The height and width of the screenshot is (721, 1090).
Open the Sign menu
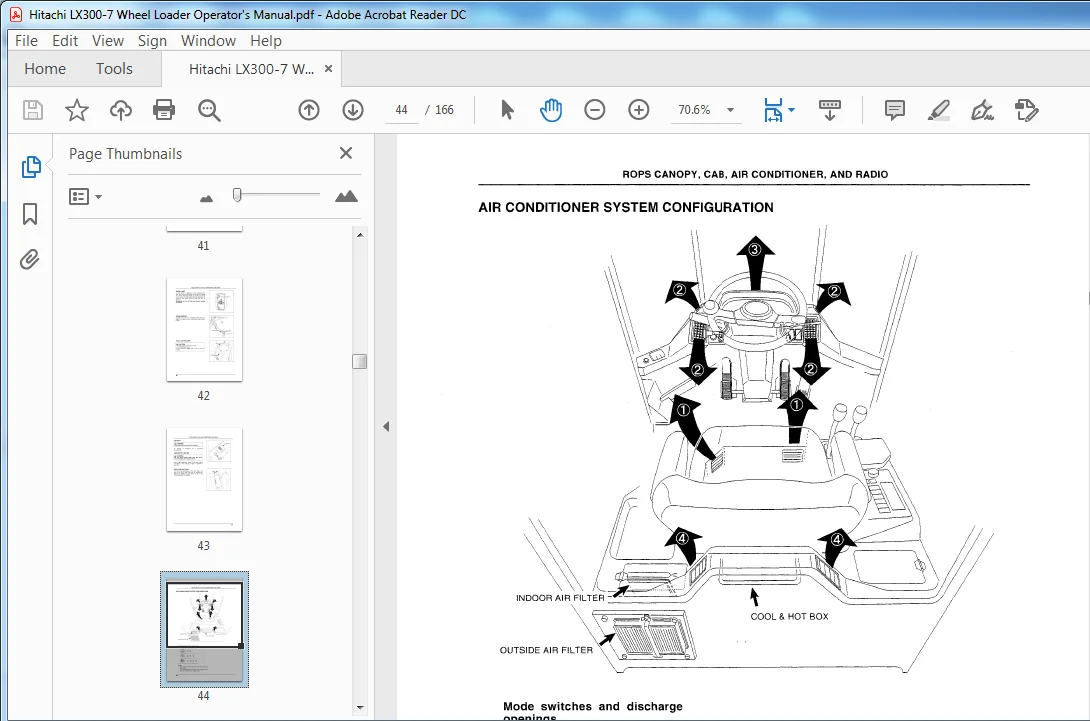[x=152, y=41]
